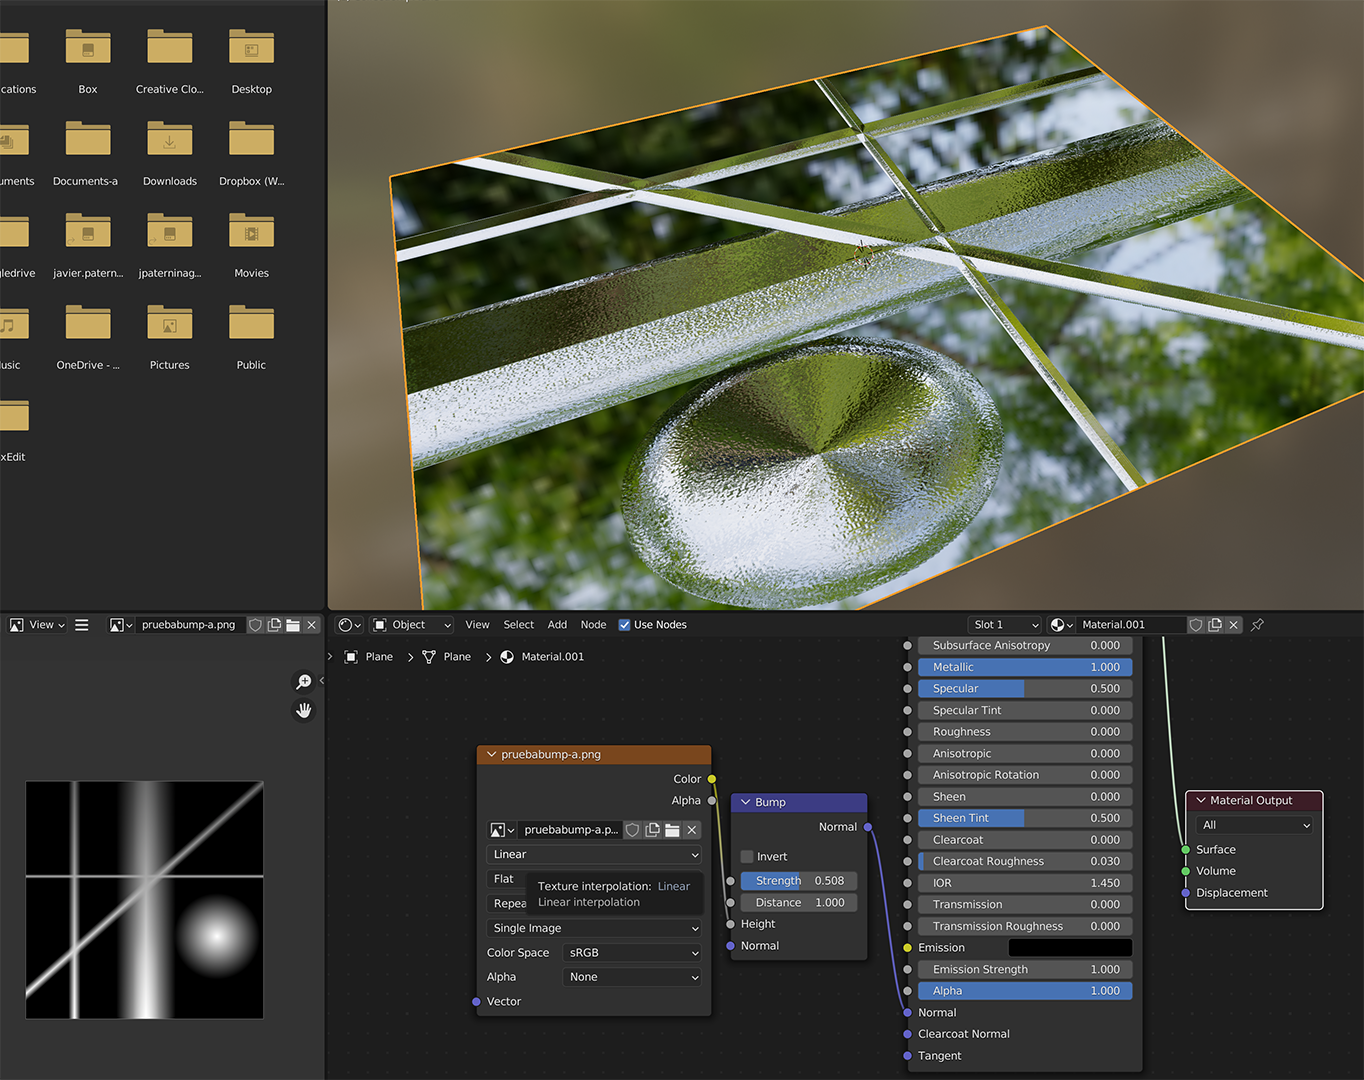Toggle fake user shield in image editor header

click(255, 625)
